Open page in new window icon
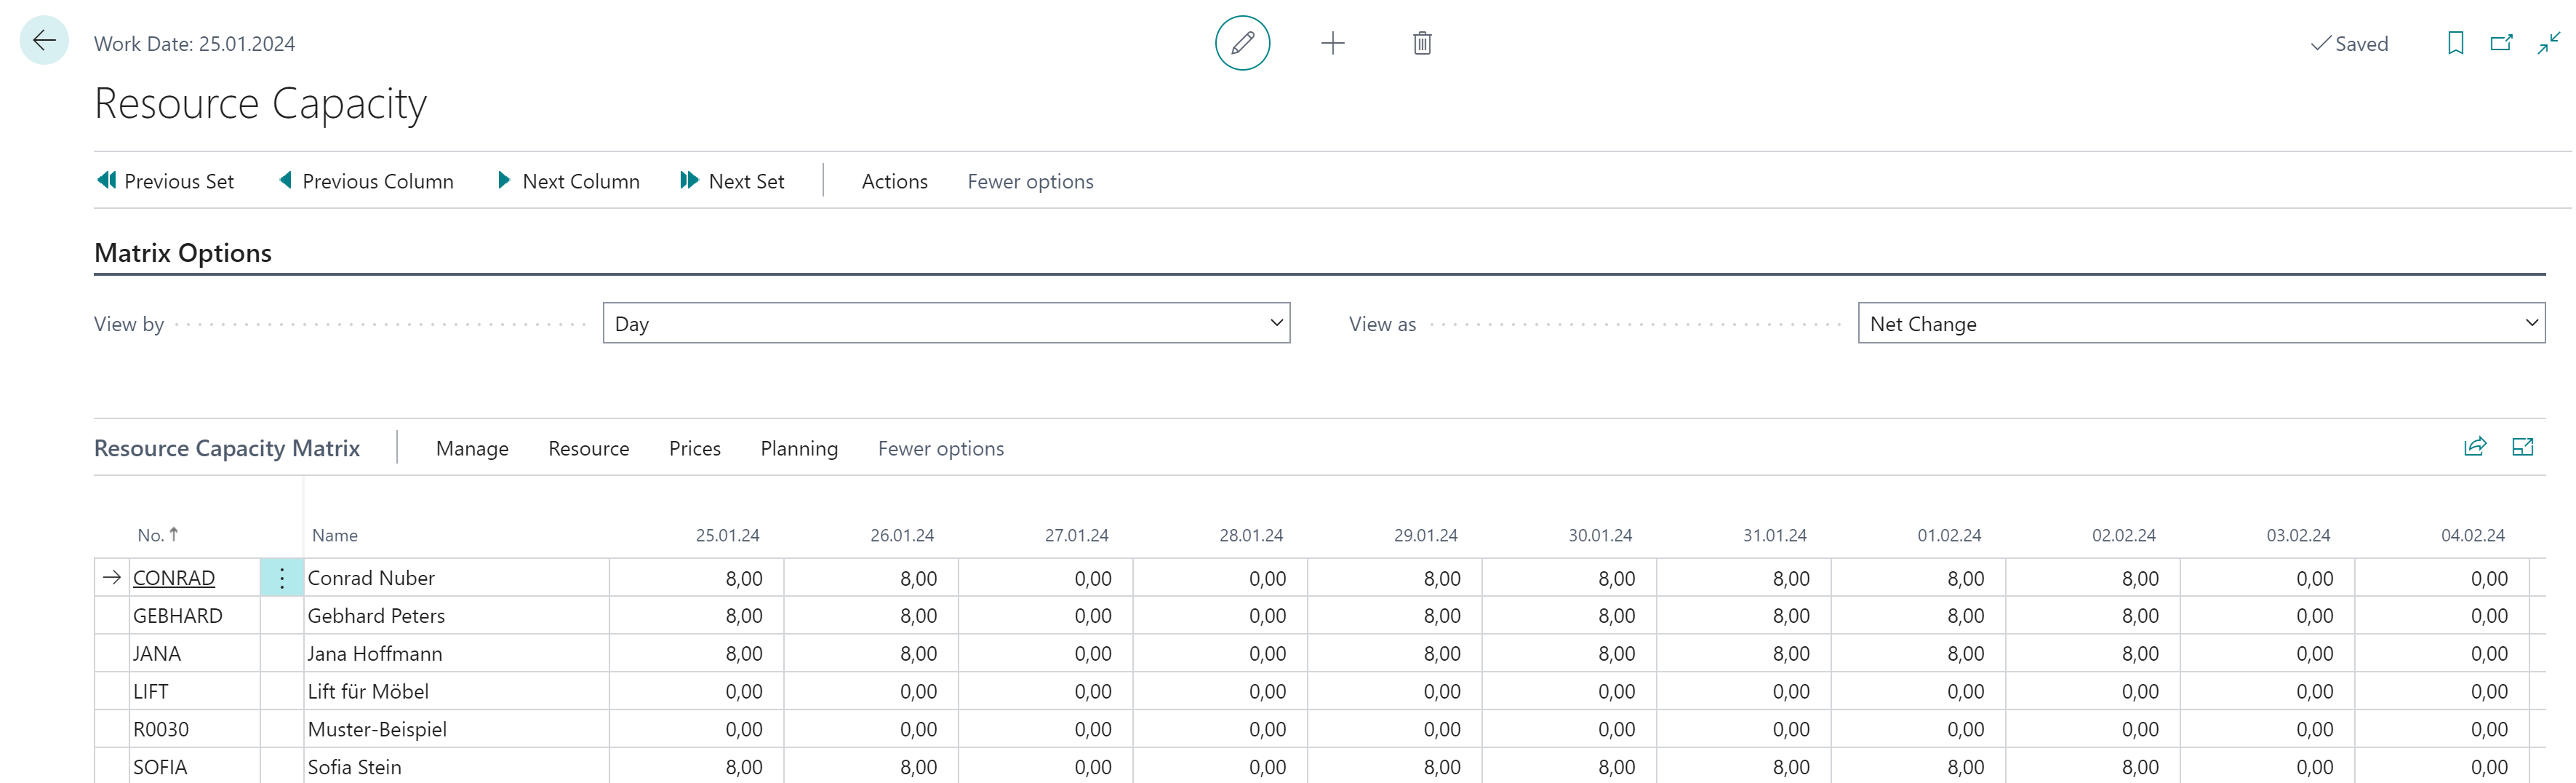2576x783 pixels. tap(2501, 43)
